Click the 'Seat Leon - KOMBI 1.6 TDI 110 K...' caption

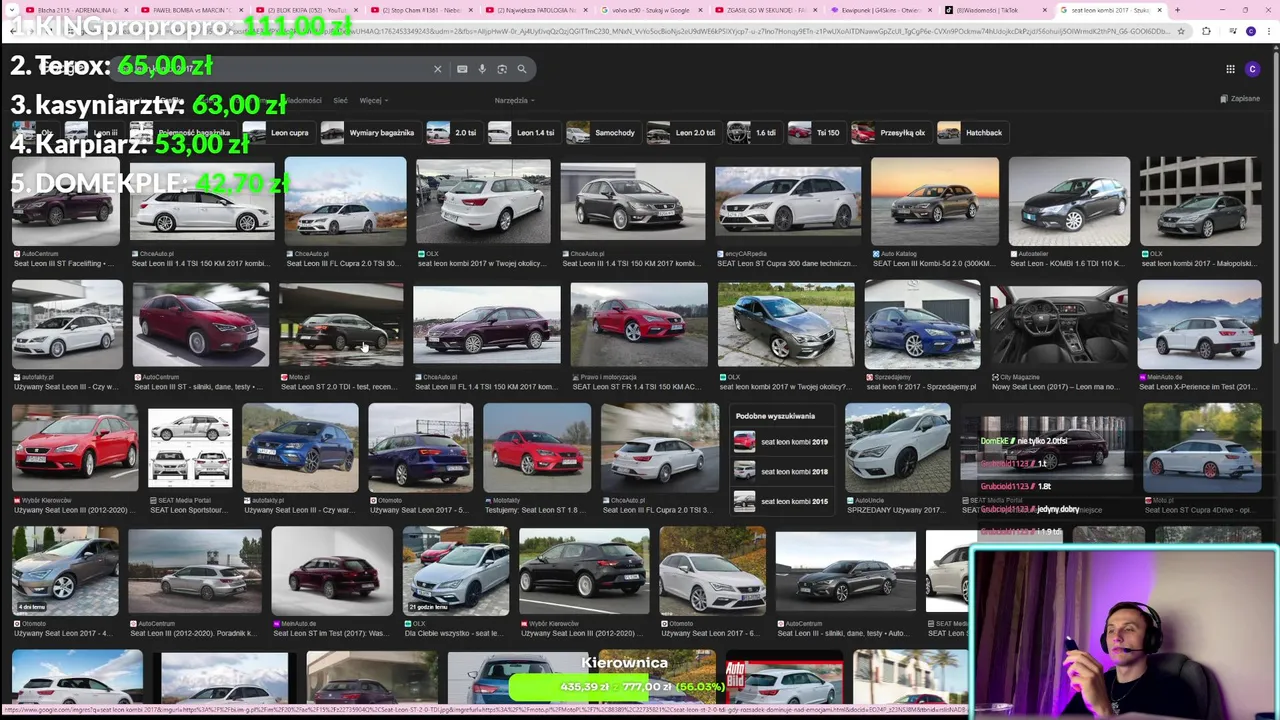pyautogui.click(x=1069, y=264)
